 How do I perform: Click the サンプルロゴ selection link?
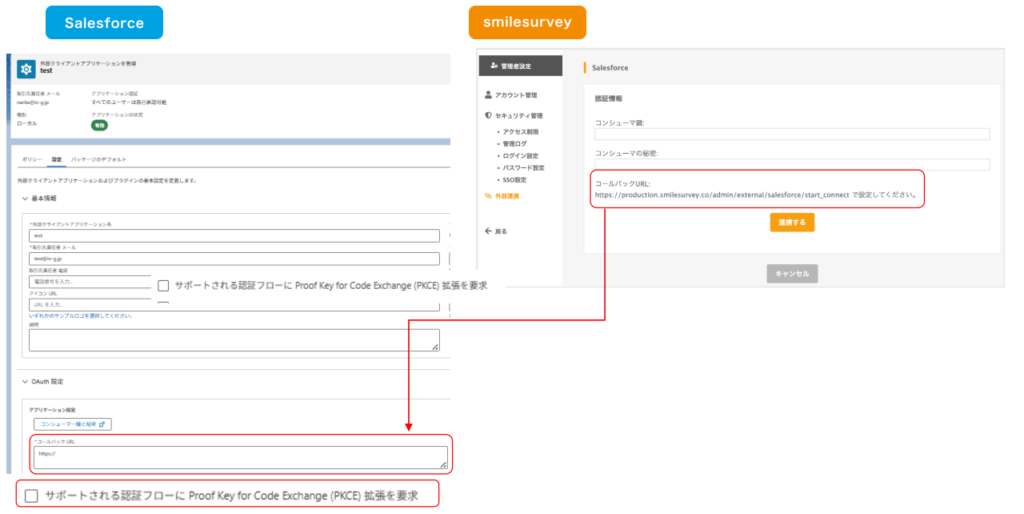[x=81, y=316]
